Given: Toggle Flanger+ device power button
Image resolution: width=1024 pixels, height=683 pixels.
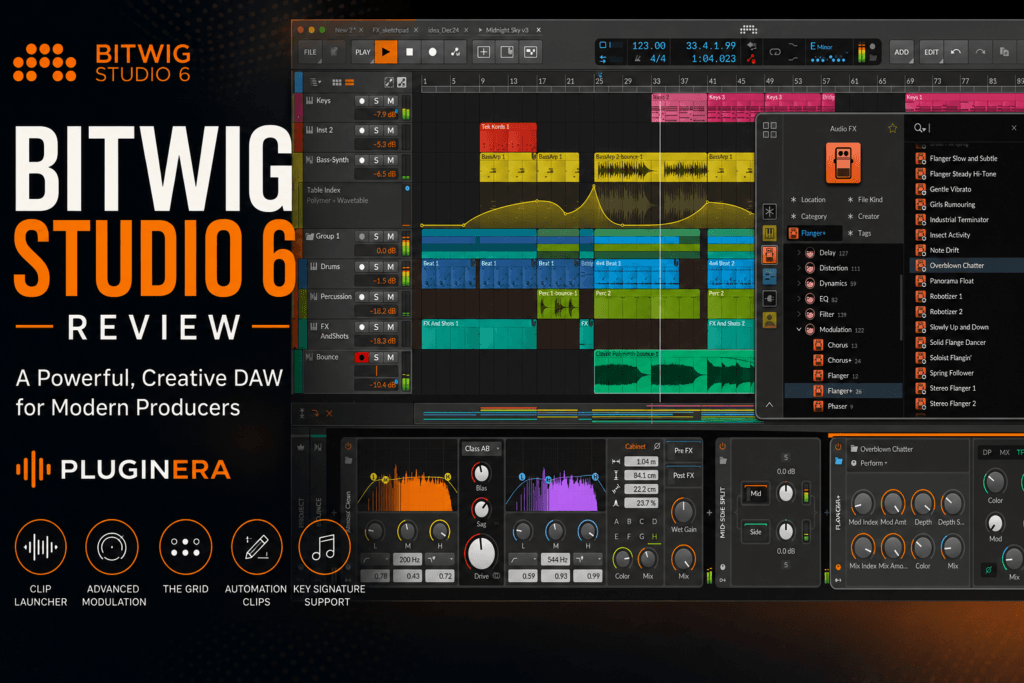Looking at the screenshot, I should 838,447.
